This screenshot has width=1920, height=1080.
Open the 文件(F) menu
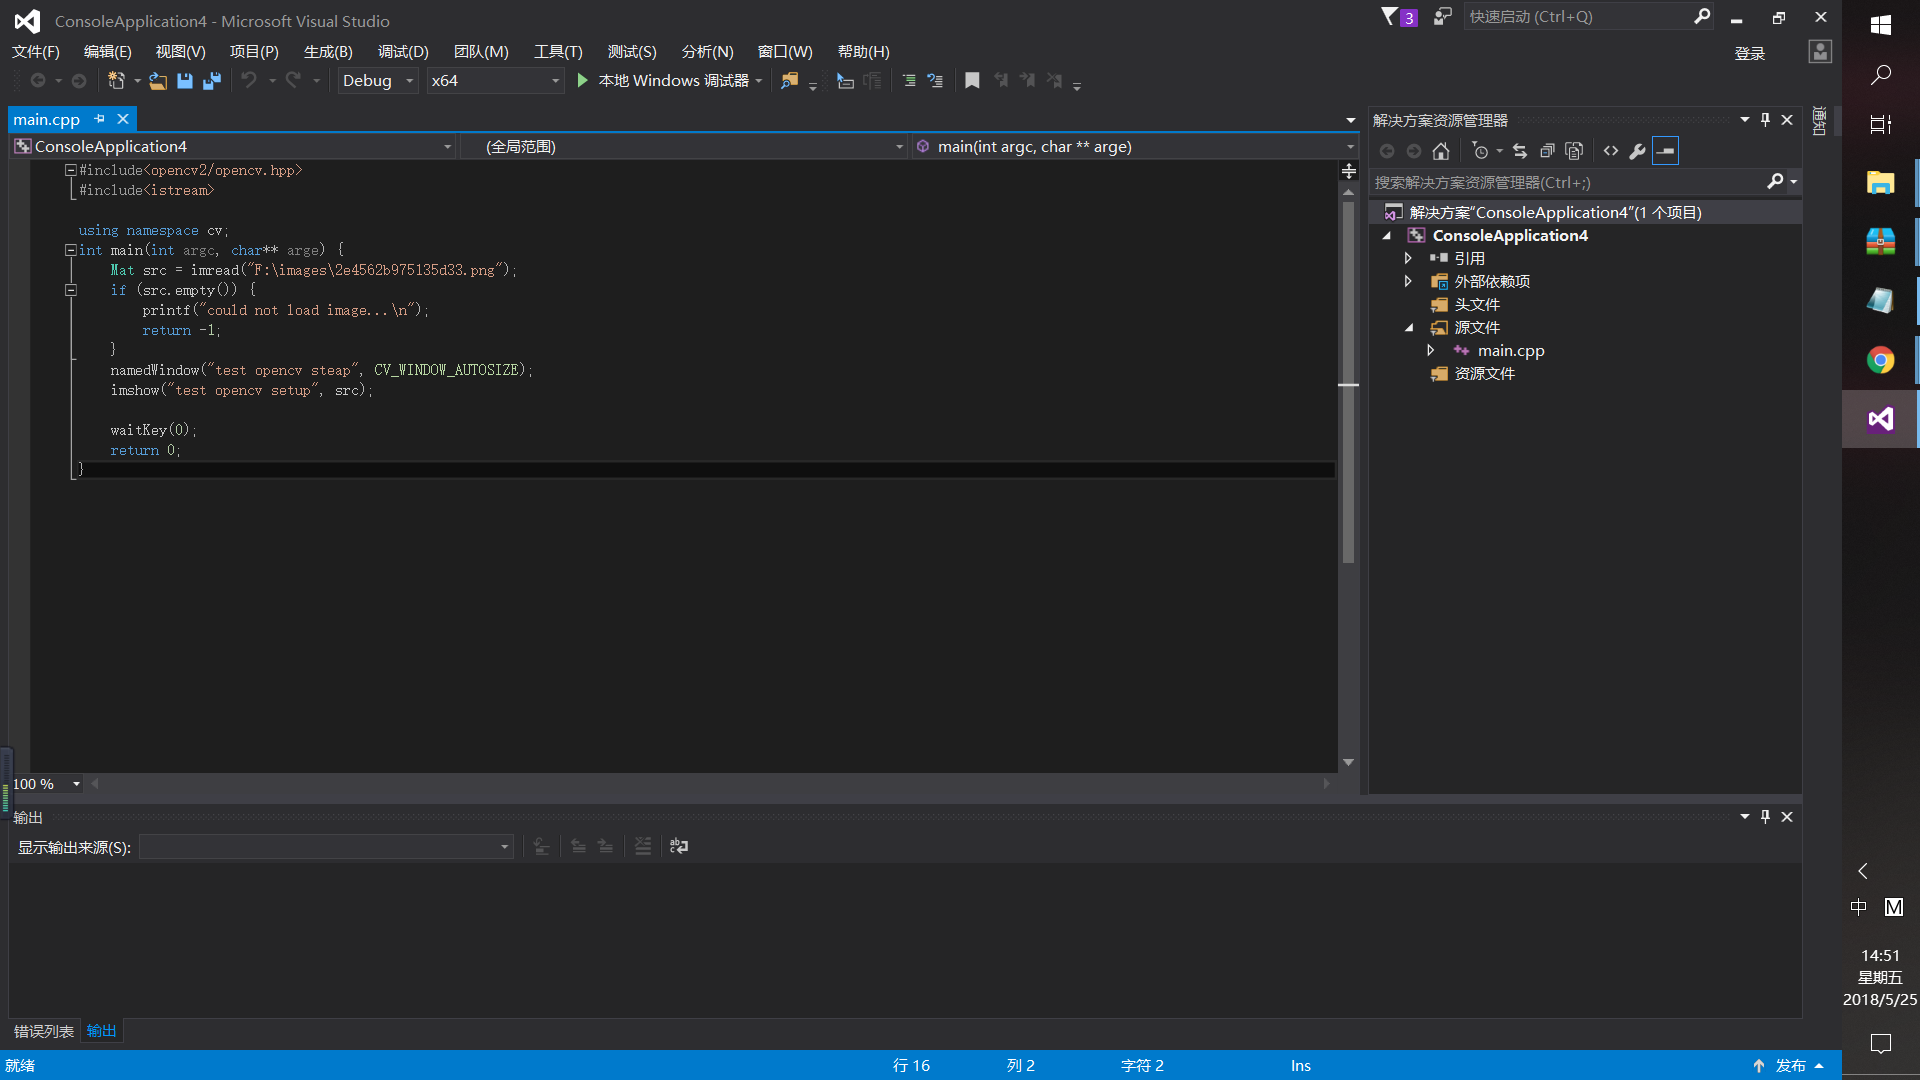click(x=36, y=52)
